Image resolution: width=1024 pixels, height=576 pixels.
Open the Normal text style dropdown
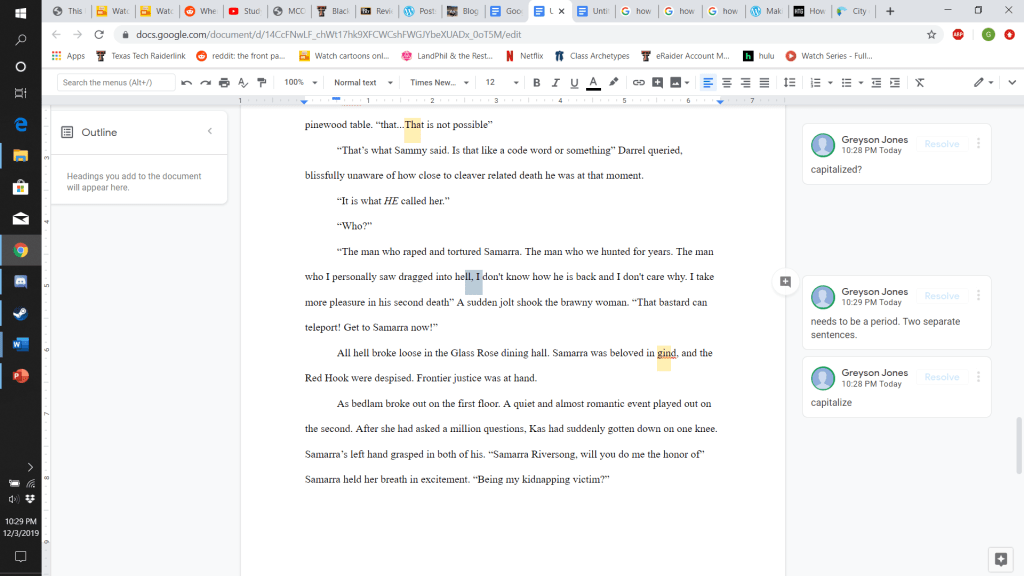pyautogui.click(x=361, y=82)
